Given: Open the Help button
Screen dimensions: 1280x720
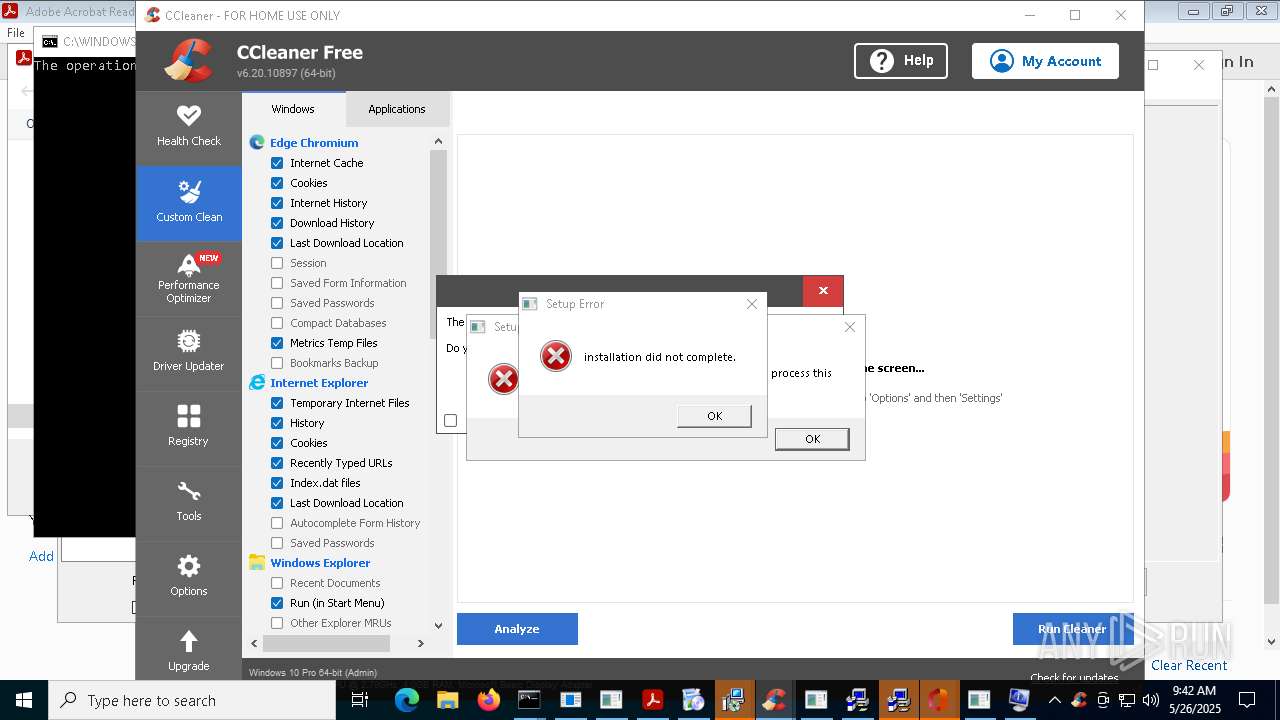Looking at the screenshot, I should coord(901,61).
